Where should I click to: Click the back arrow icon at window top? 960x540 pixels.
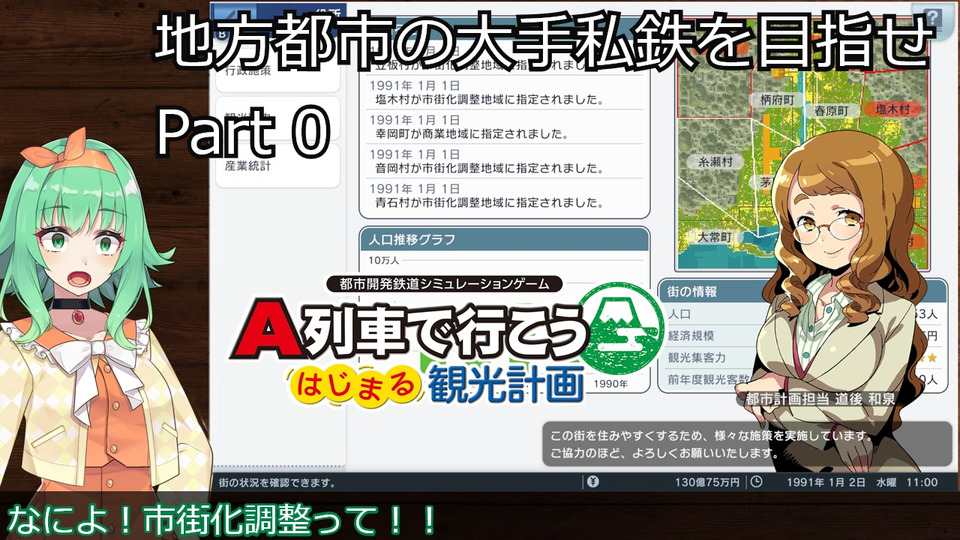[231, 18]
